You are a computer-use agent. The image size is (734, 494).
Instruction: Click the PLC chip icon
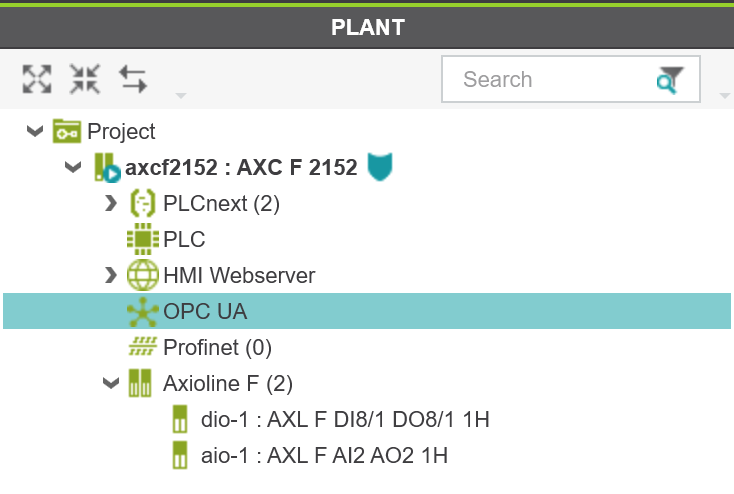(143, 239)
